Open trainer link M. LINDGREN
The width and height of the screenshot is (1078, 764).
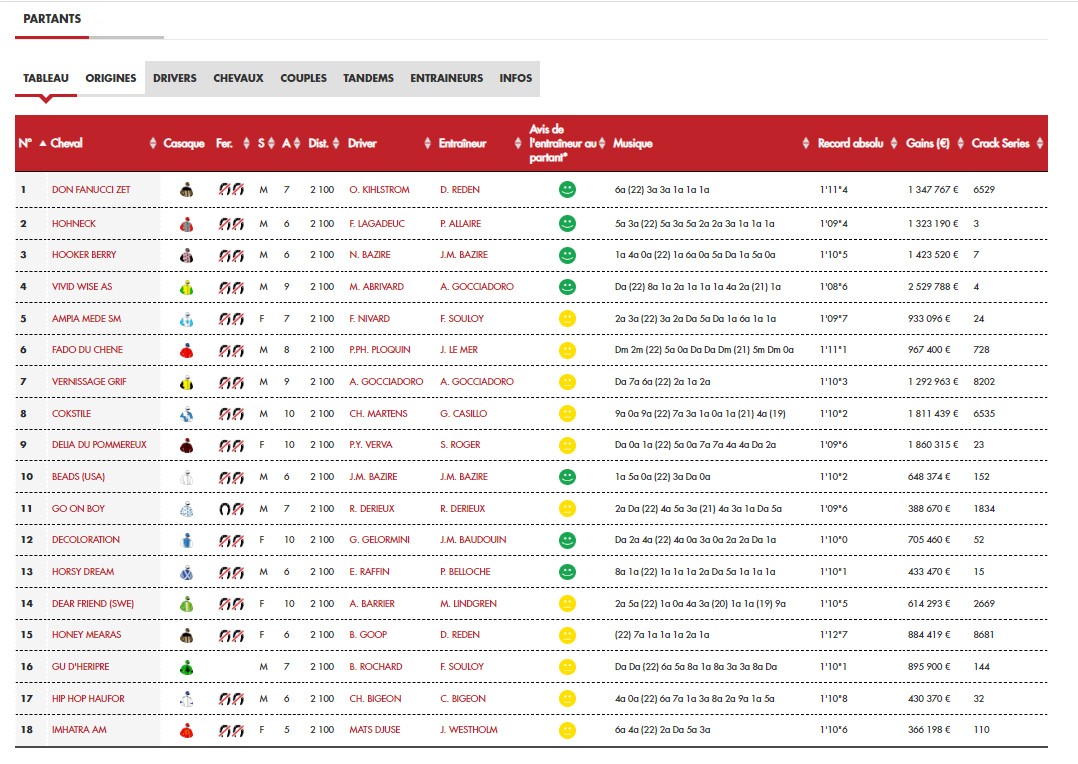[468, 604]
